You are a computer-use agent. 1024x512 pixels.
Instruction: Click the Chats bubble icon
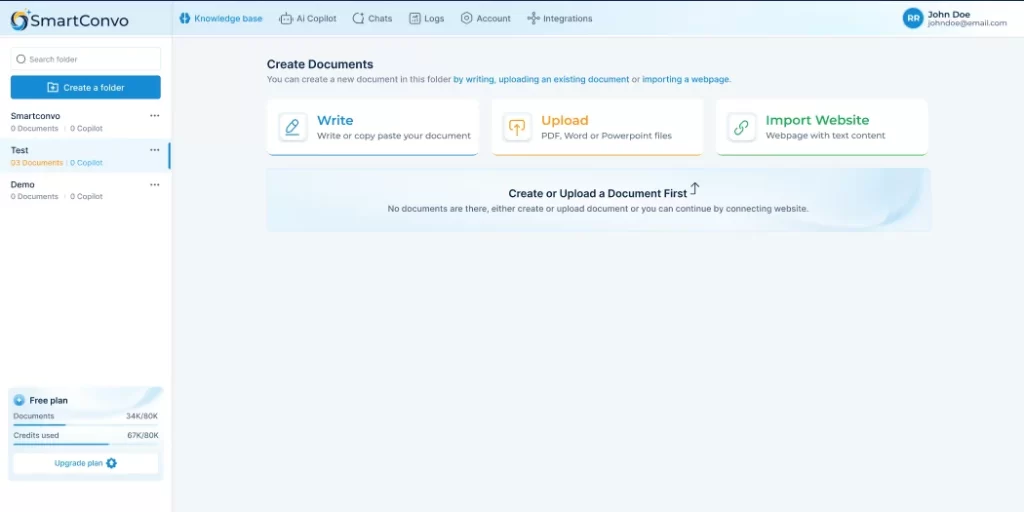pos(358,18)
